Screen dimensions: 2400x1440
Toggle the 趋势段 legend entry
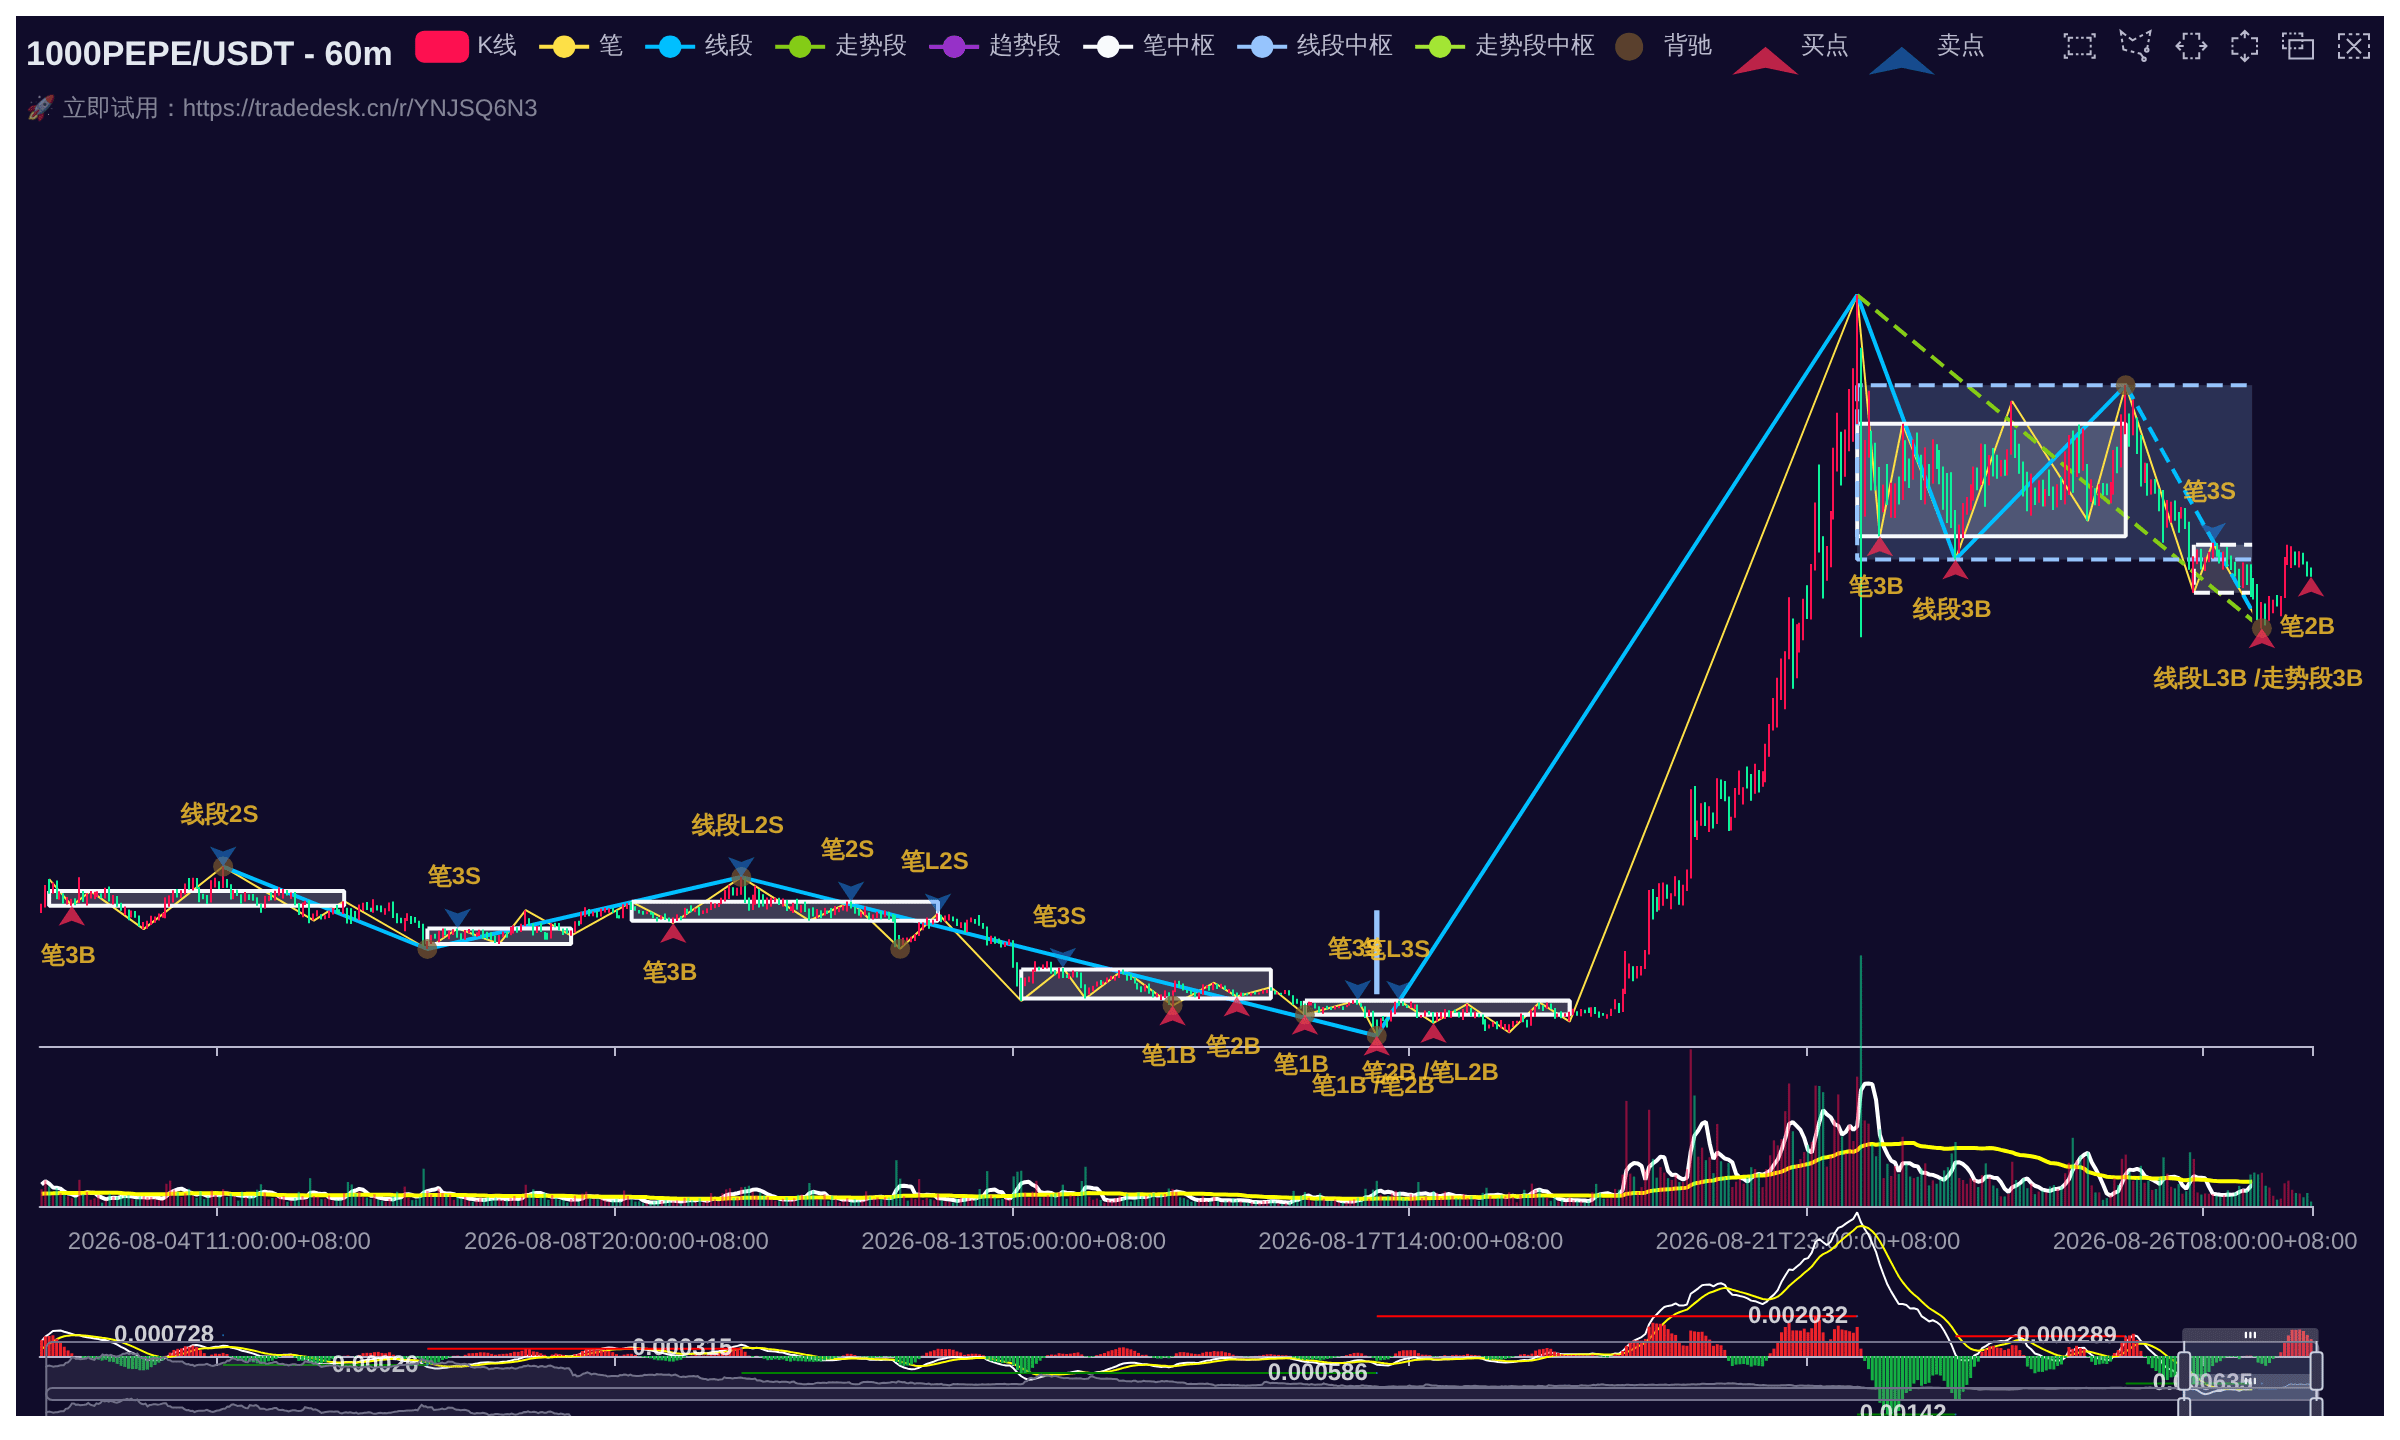(995, 46)
